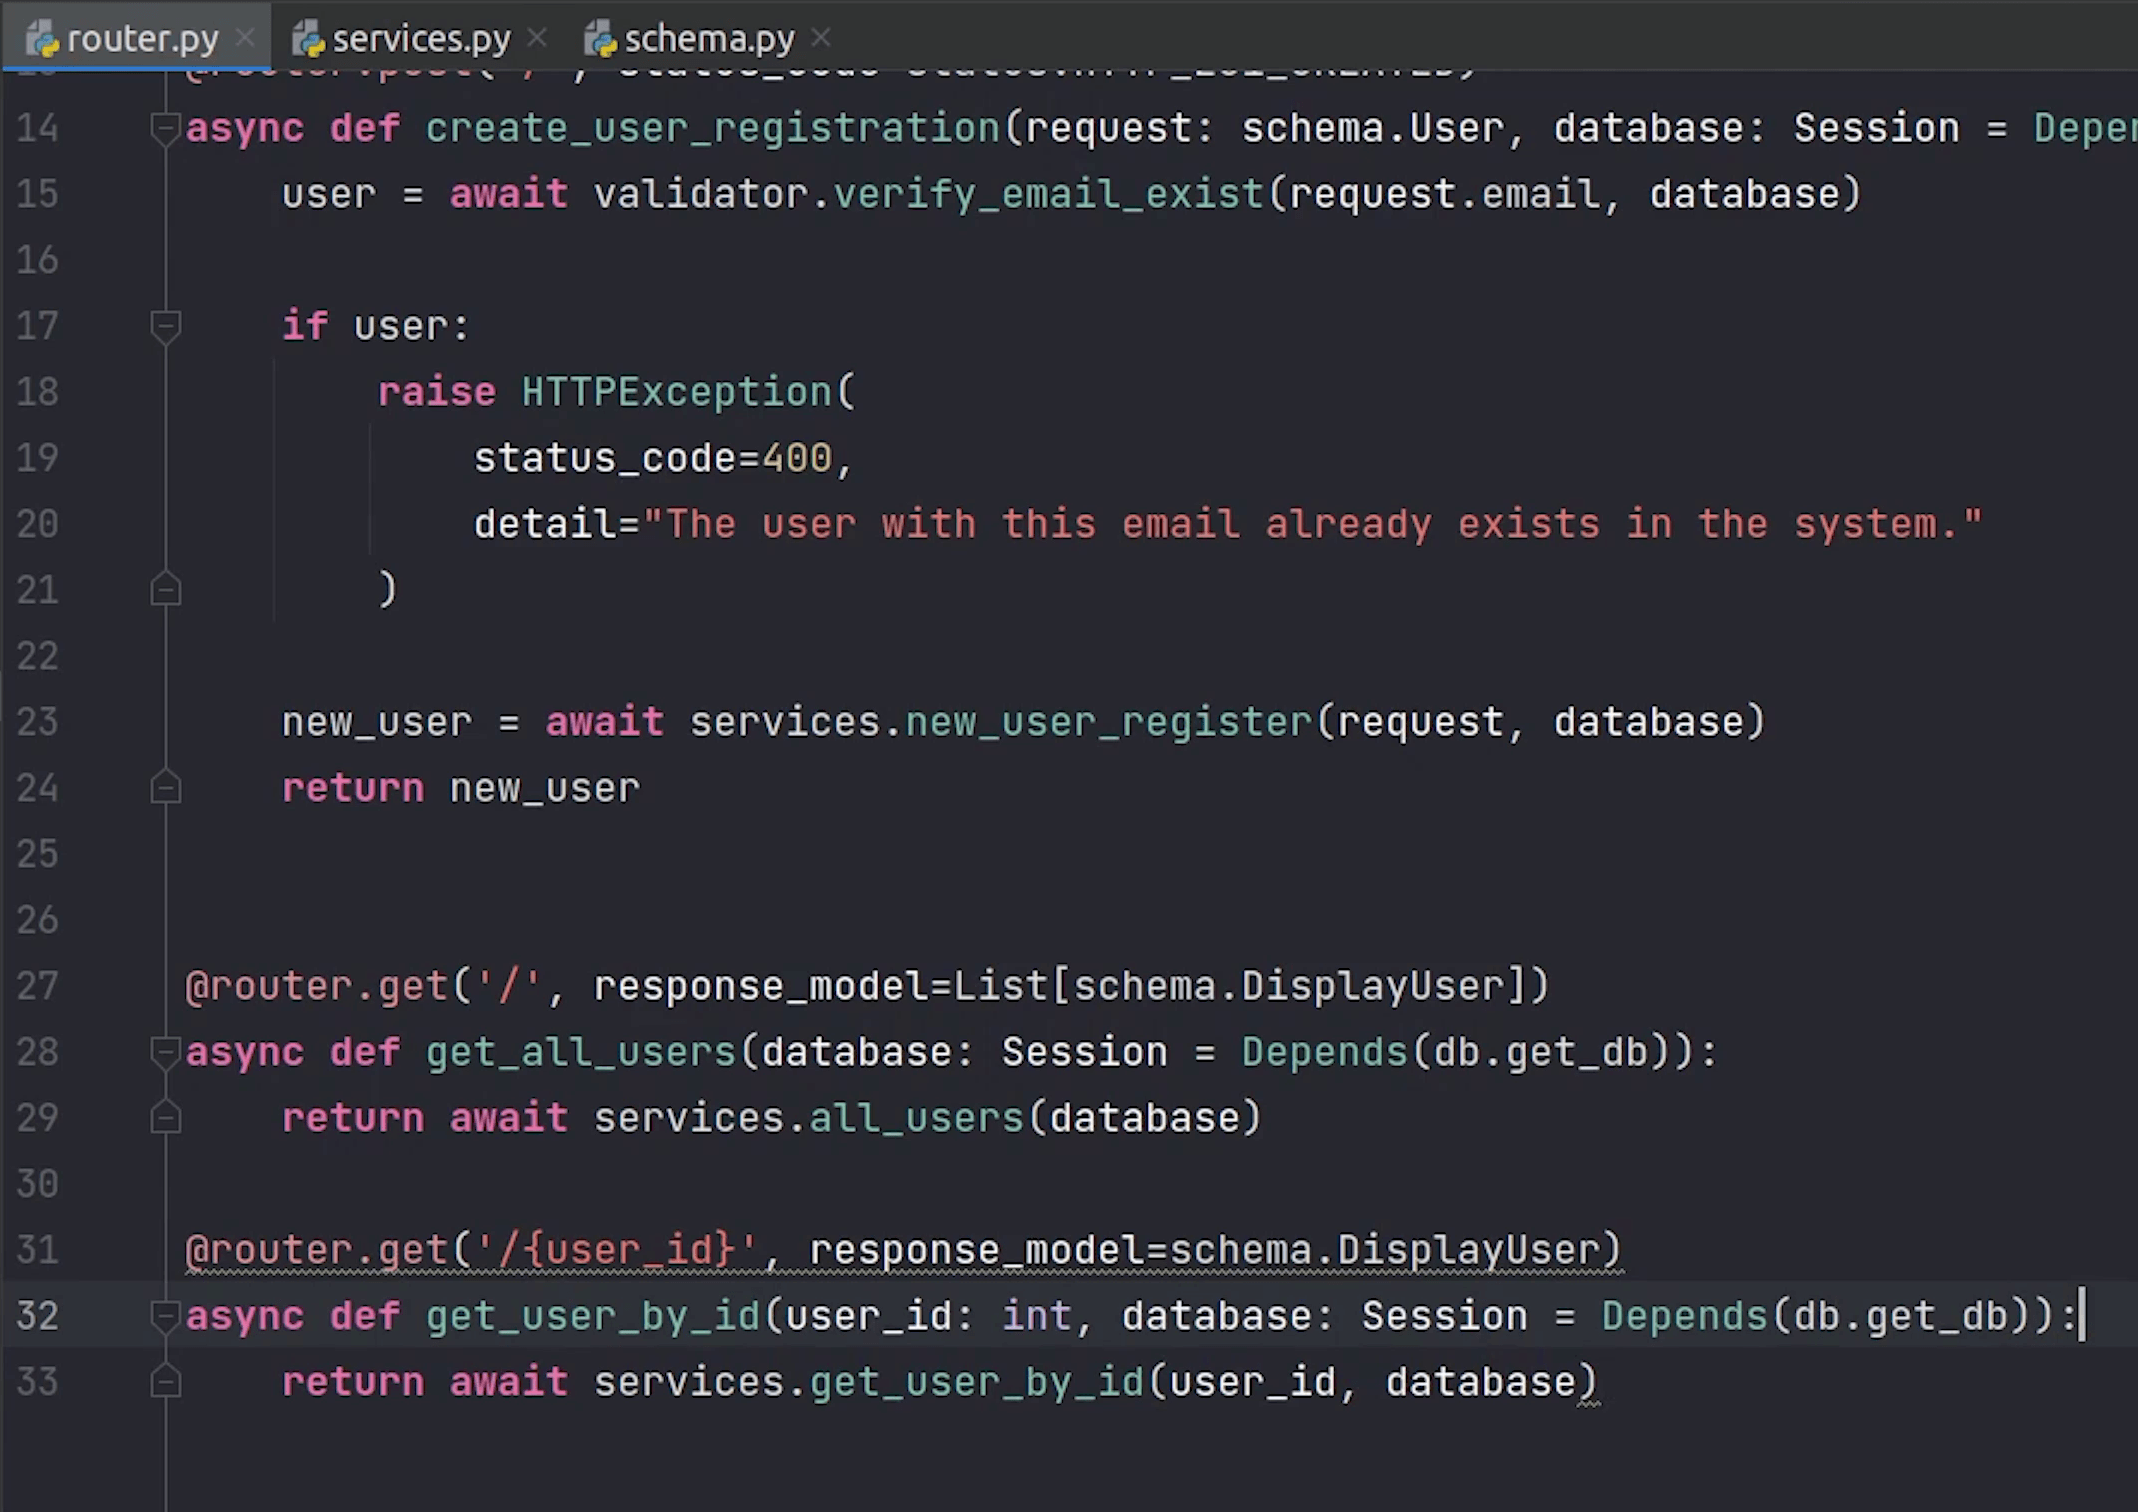Switch to the schema.py tab
The image size is (2138, 1512).
click(708, 38)
